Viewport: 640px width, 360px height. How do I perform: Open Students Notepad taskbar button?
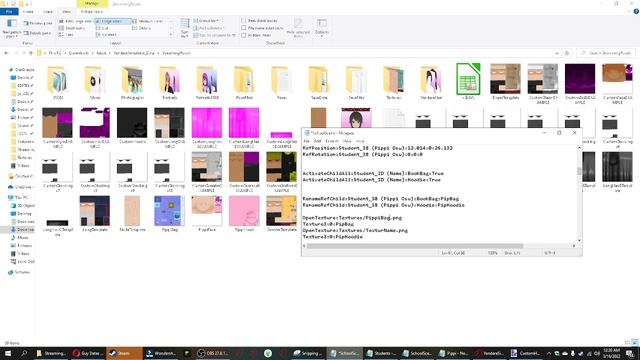pos(381,353)
